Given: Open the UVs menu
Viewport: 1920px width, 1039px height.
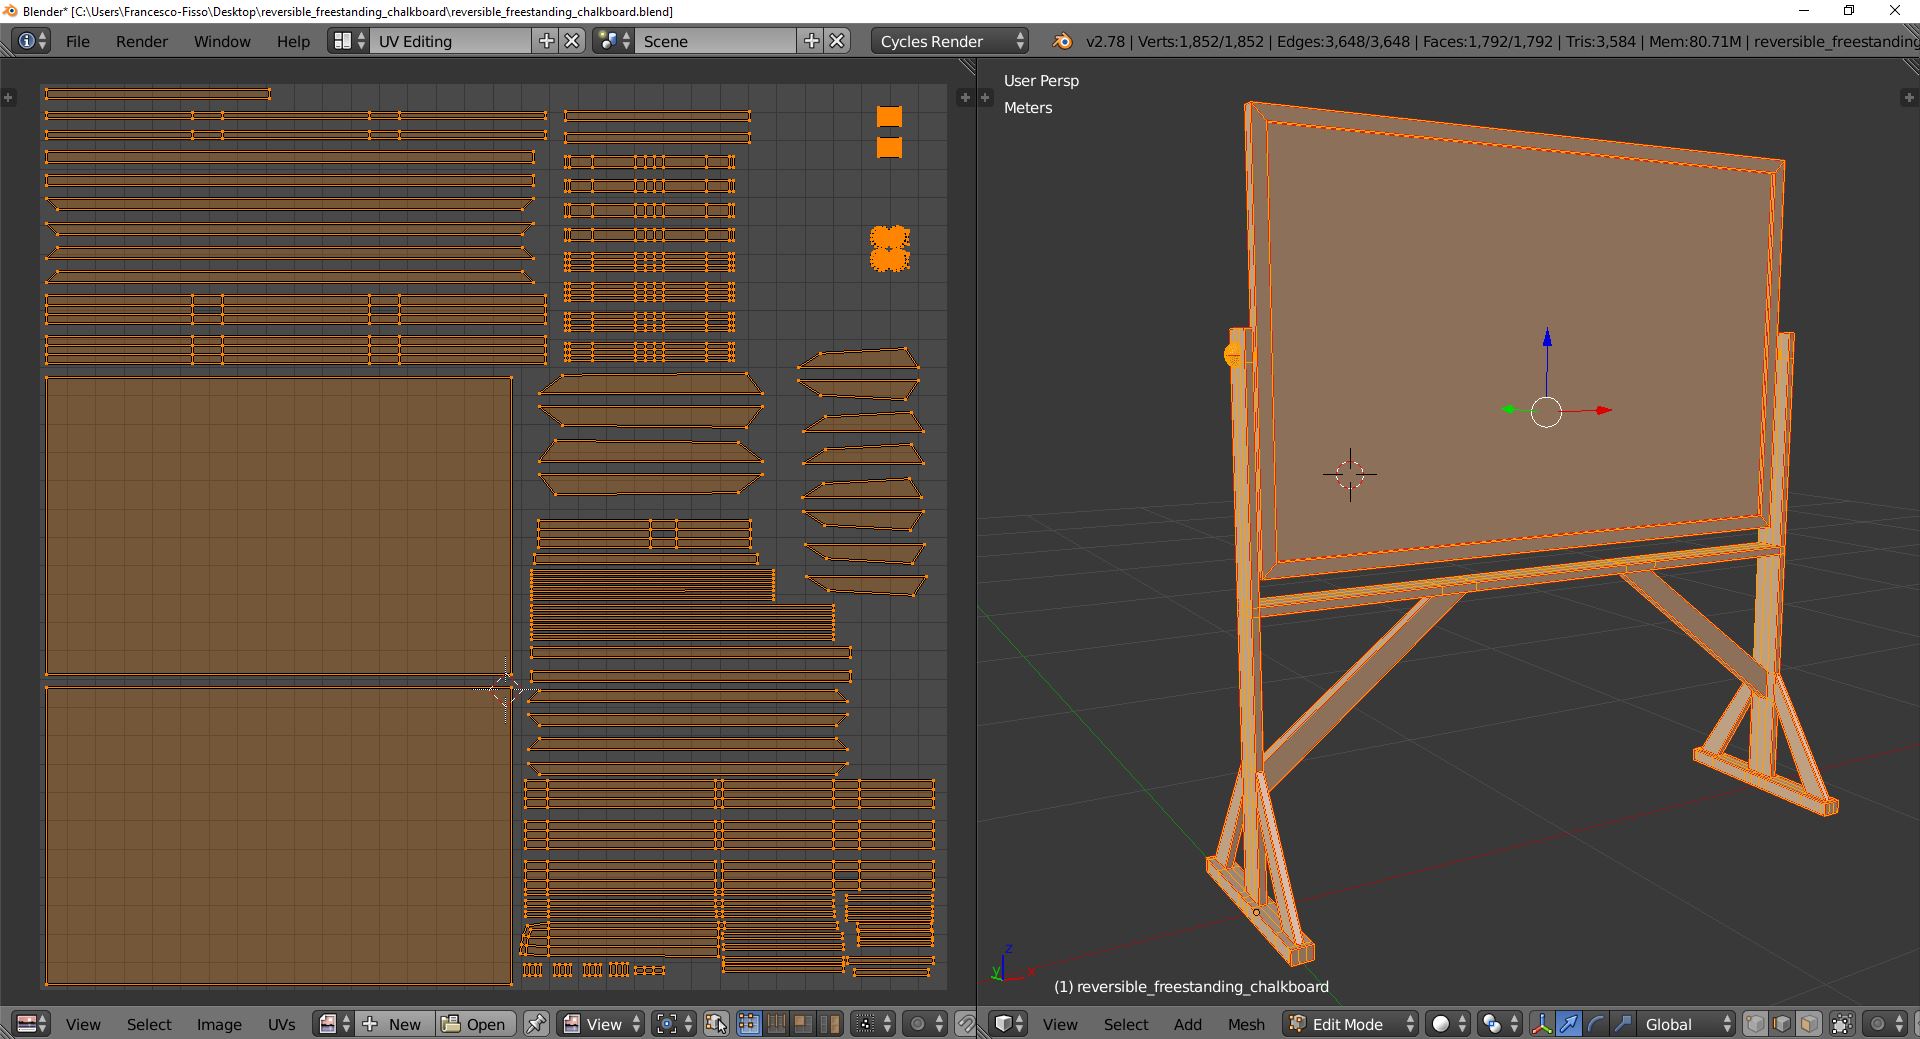Looking at the screenshot, I should coord(281,1024).
